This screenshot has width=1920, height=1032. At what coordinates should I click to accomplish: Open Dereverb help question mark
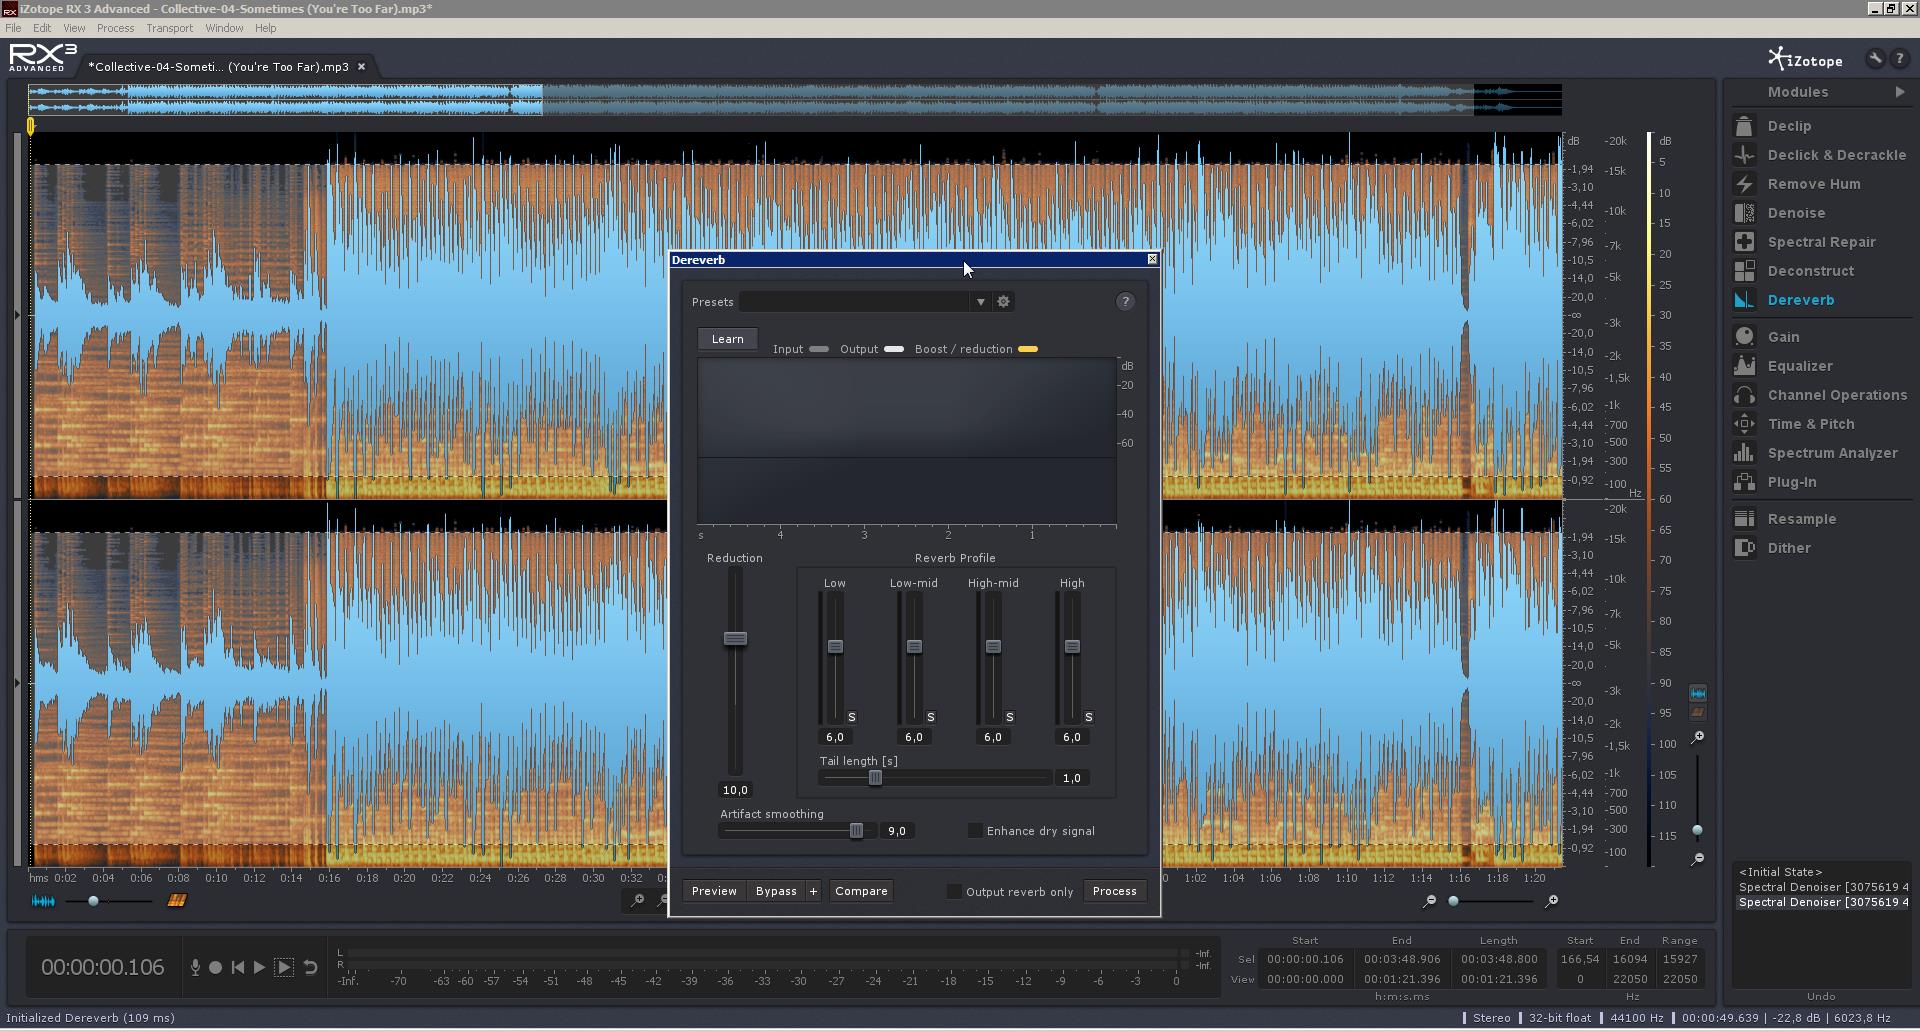point(1125,302)
